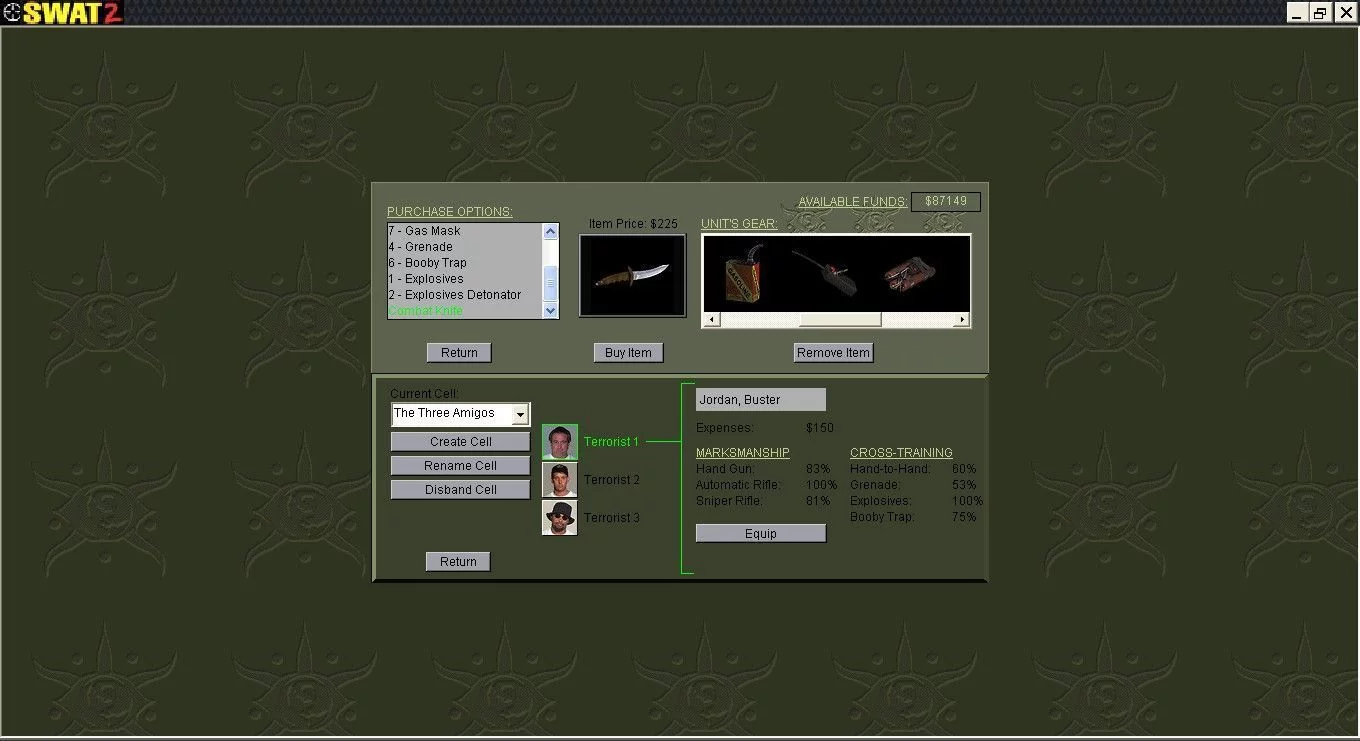Click the purchase list scroll down arrow

coord(550,311)
